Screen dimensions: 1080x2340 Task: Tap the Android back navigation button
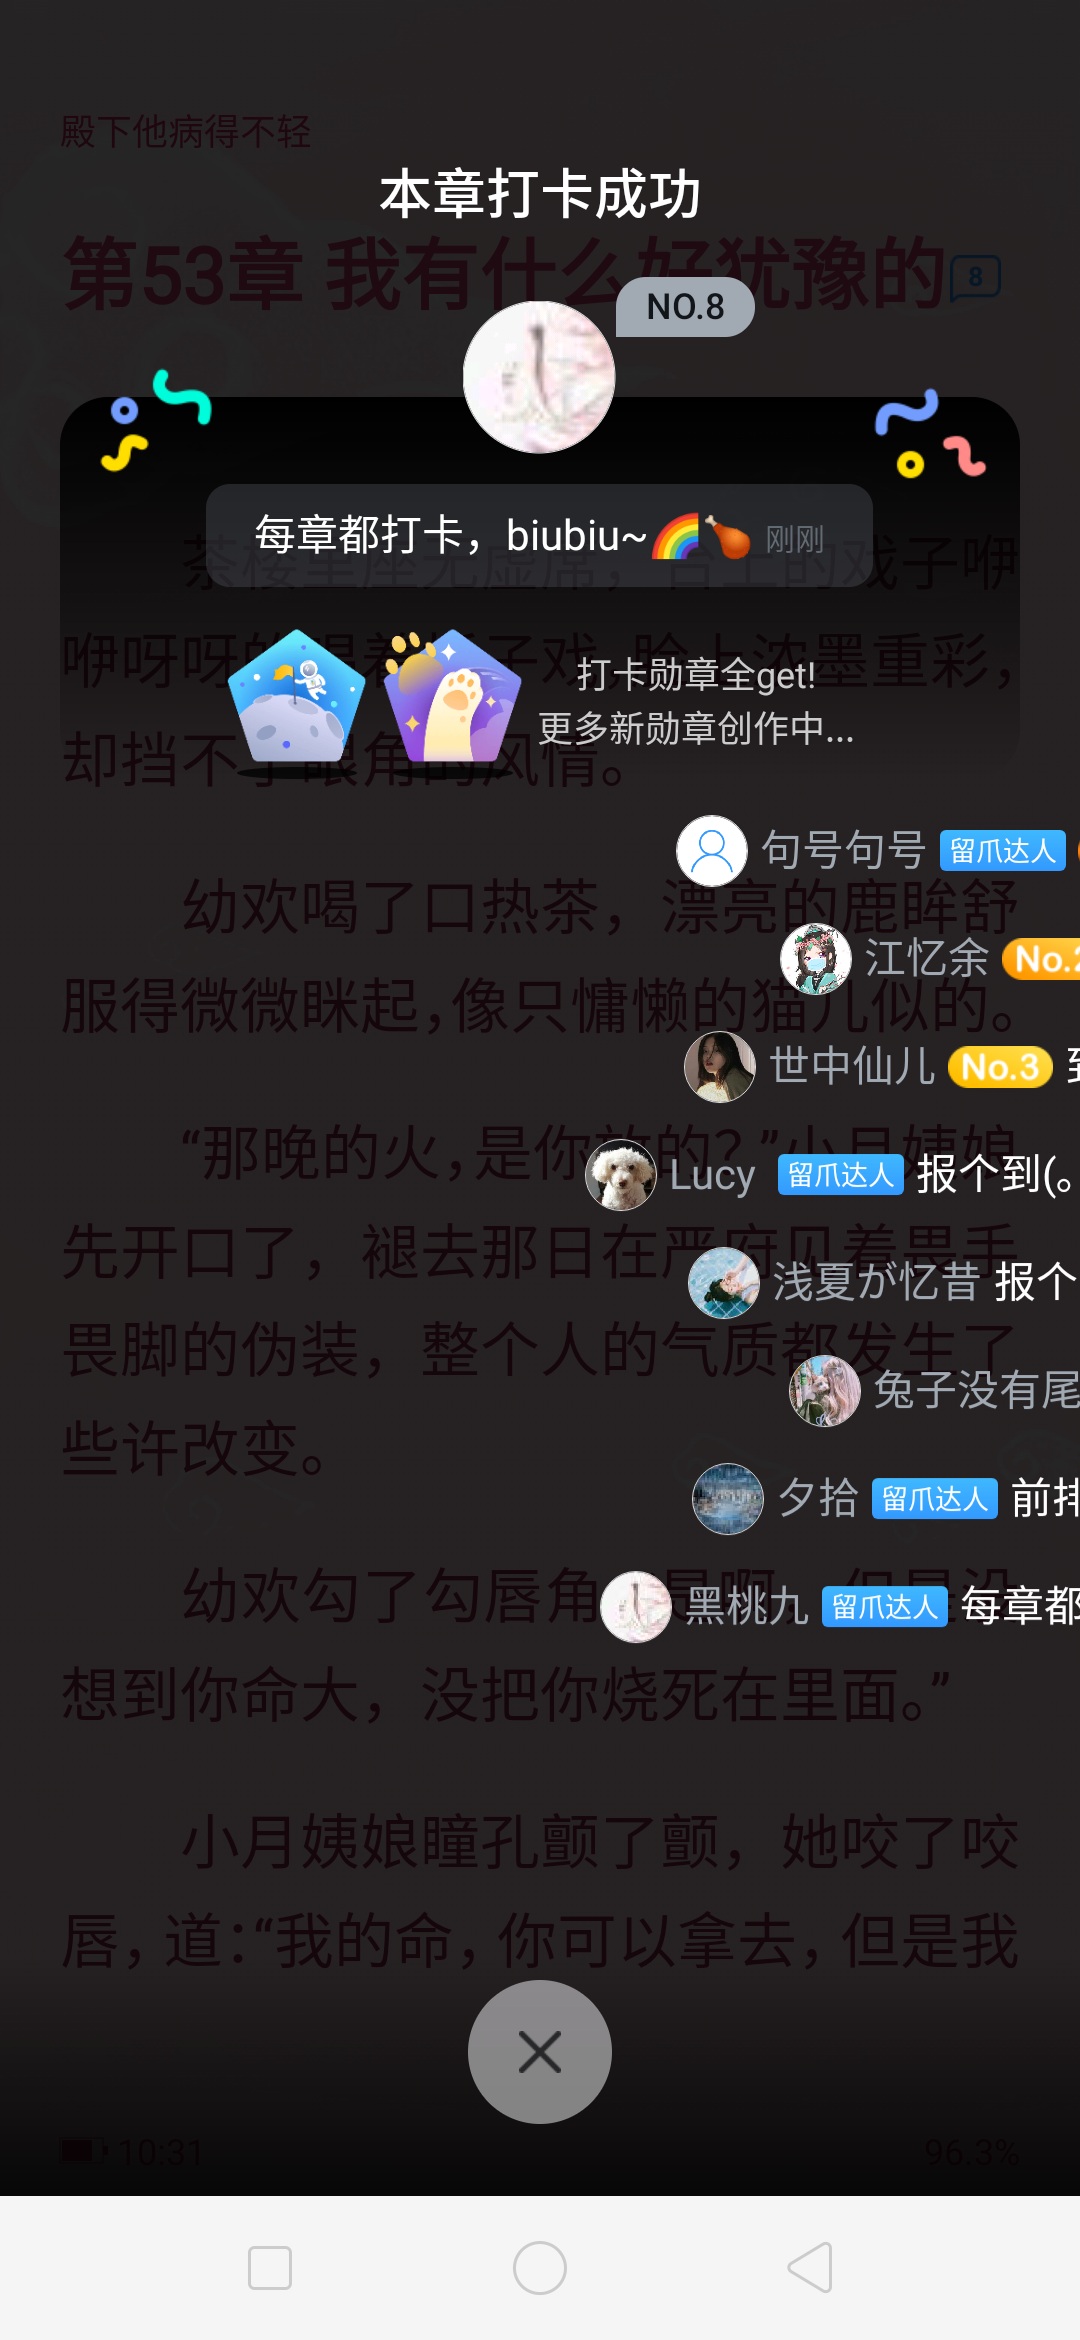pyautogui.click(x=810, y=2267)
